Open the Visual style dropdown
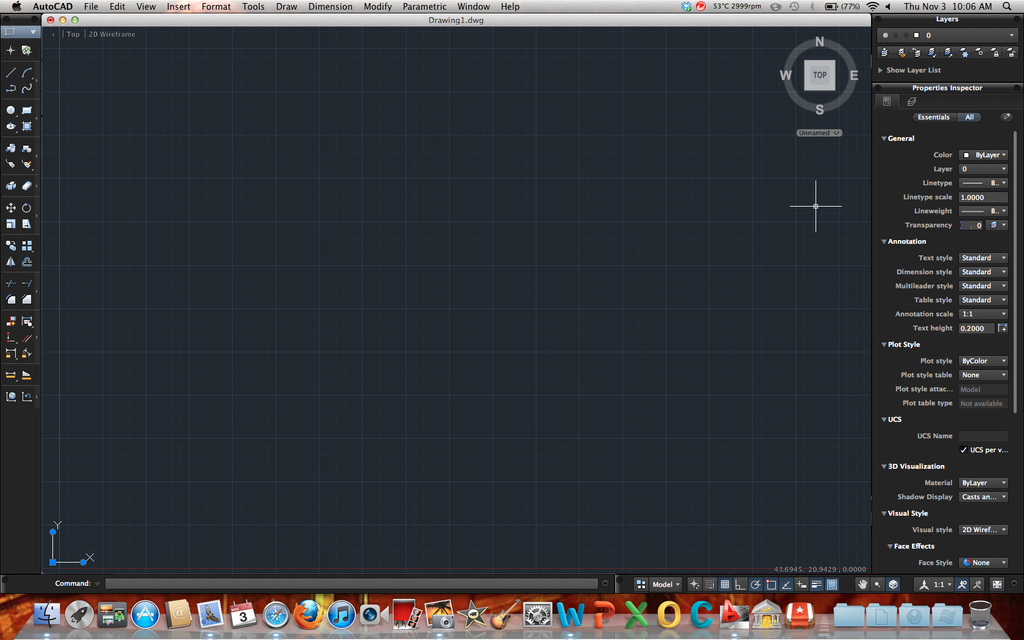Screen dimensions: 1024x640 983,530
